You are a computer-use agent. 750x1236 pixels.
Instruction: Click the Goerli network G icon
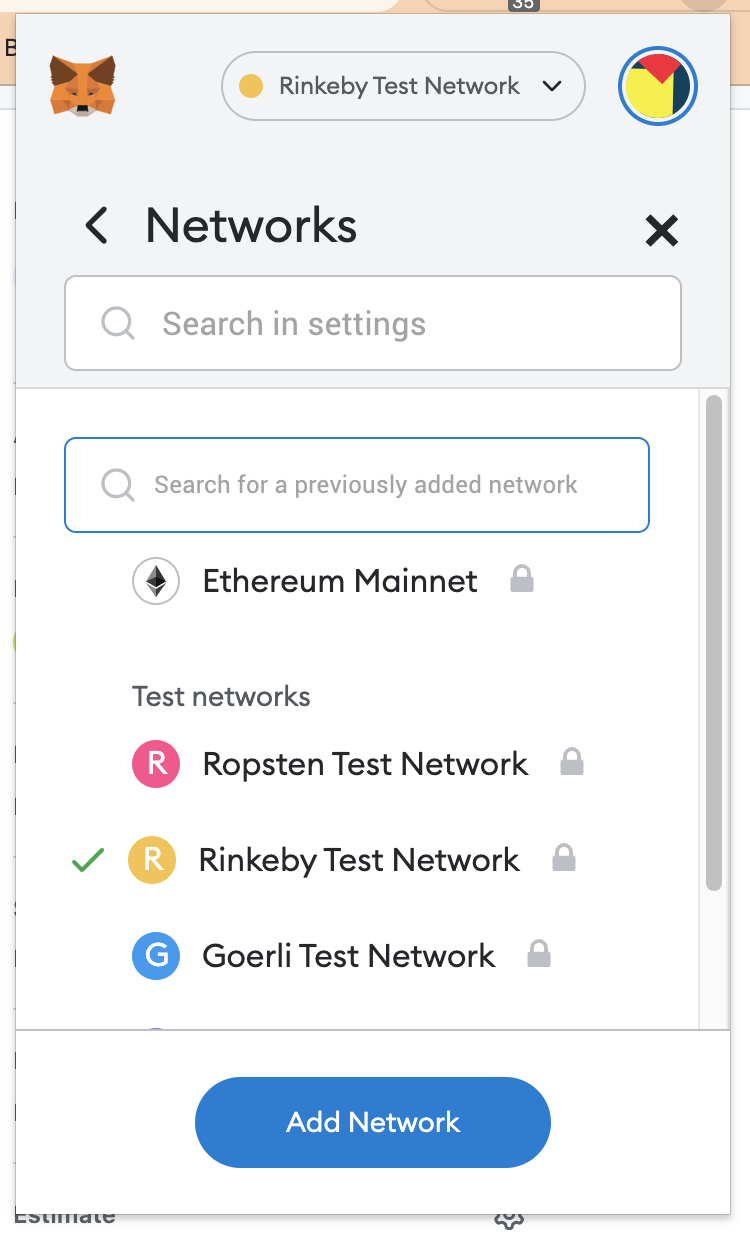coord(156,956)
